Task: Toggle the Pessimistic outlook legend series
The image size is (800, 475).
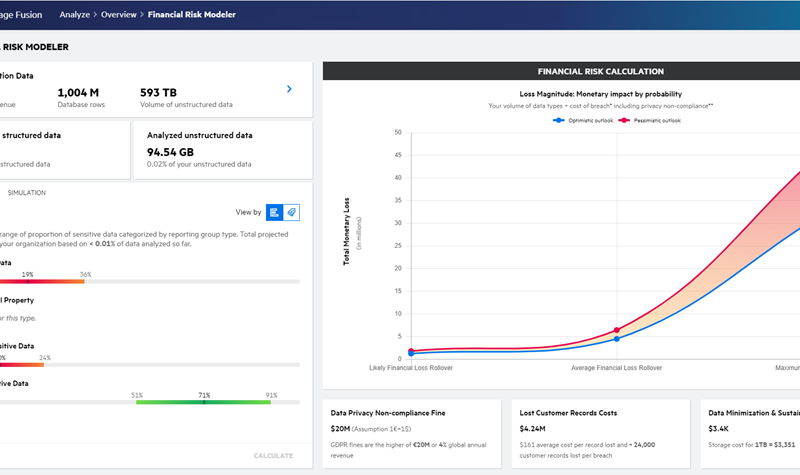Action: coord(650,120)
